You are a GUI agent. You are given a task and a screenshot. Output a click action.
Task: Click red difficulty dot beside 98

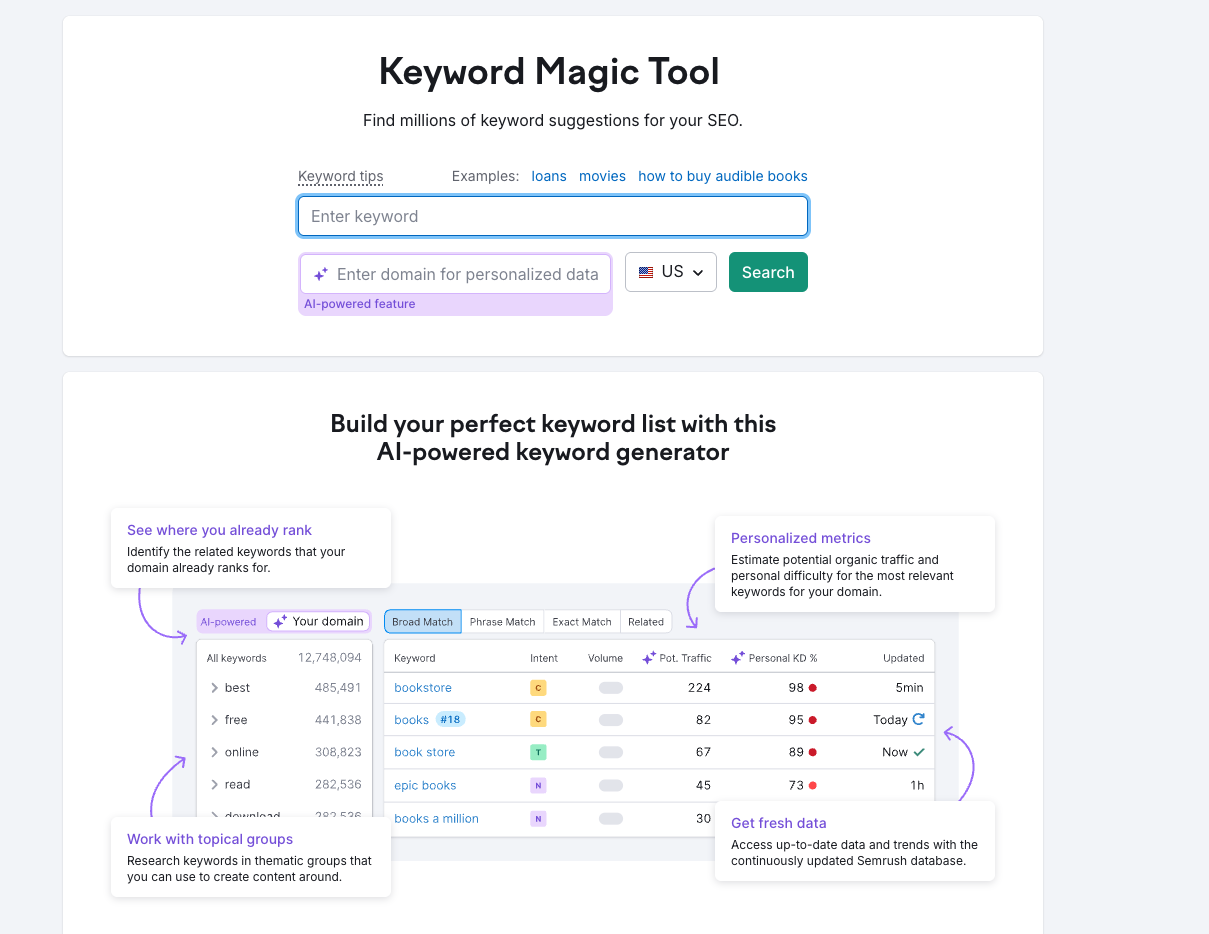[x=813, y=688]
